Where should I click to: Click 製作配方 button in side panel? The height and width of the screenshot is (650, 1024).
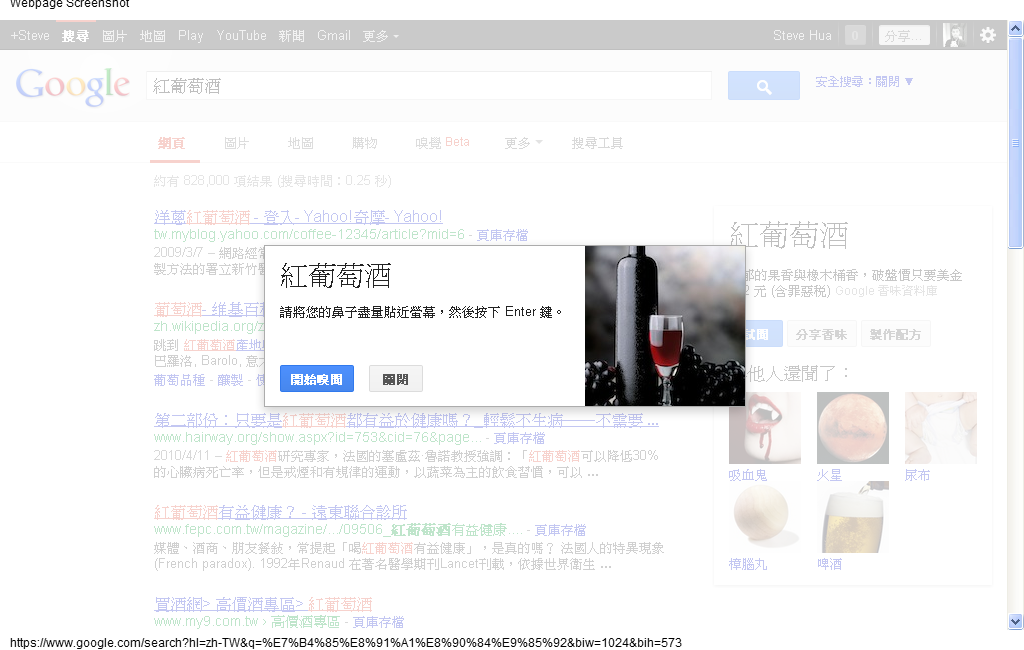tap(895, 334)
